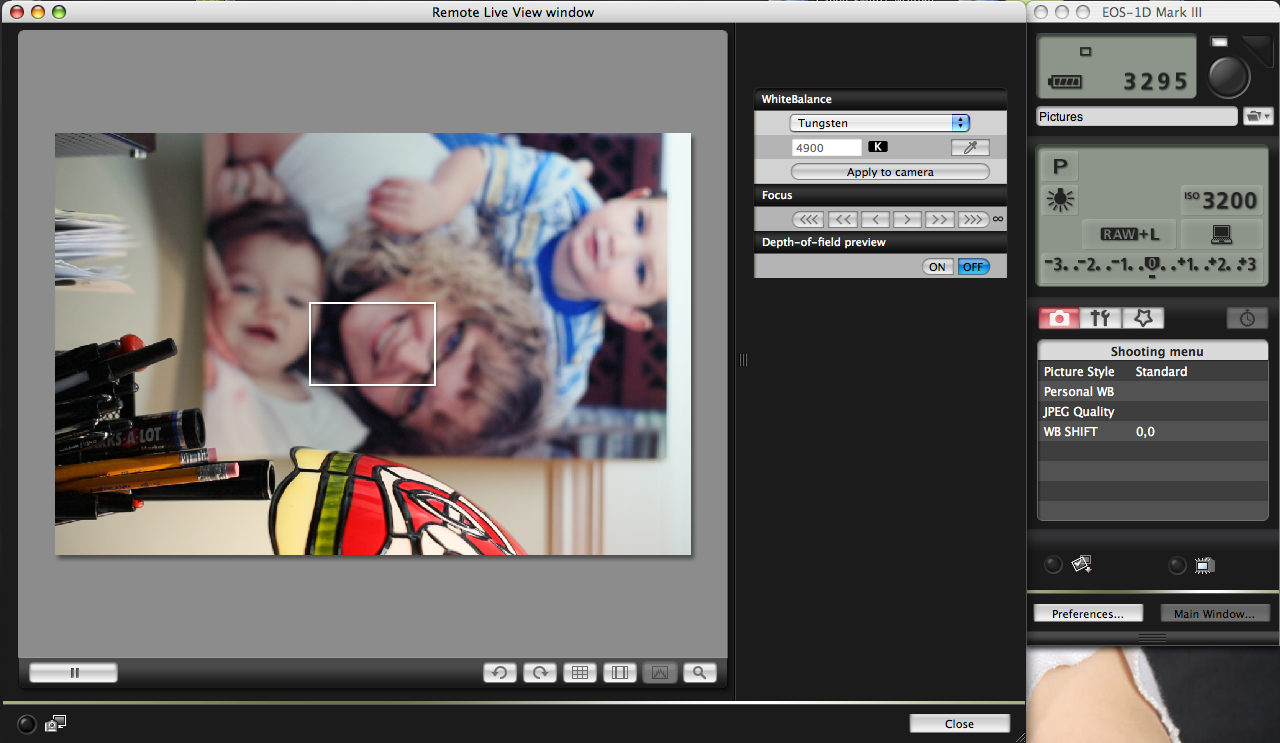This screenshot has height=743, width=1280.
Task: Click the Apply to camera button
Action: [x=889, y=172]
